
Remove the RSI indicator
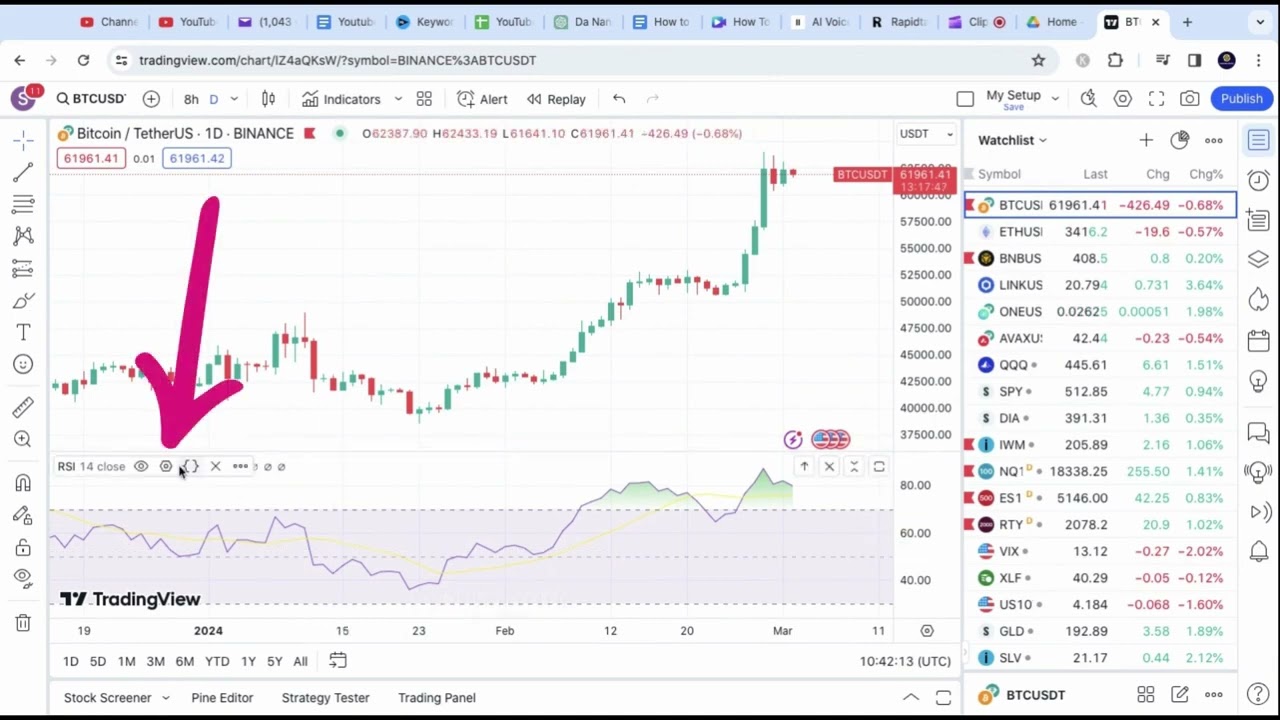tap(215, 467)
